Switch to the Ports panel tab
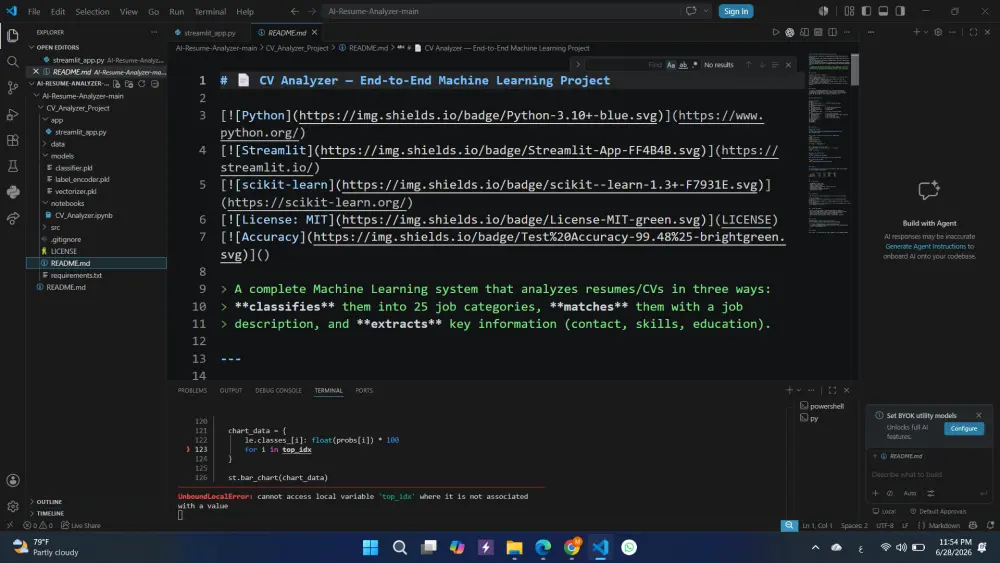The width and height of the screenshot is (1000, 563). pyautogui.click(x=364, y=390)
